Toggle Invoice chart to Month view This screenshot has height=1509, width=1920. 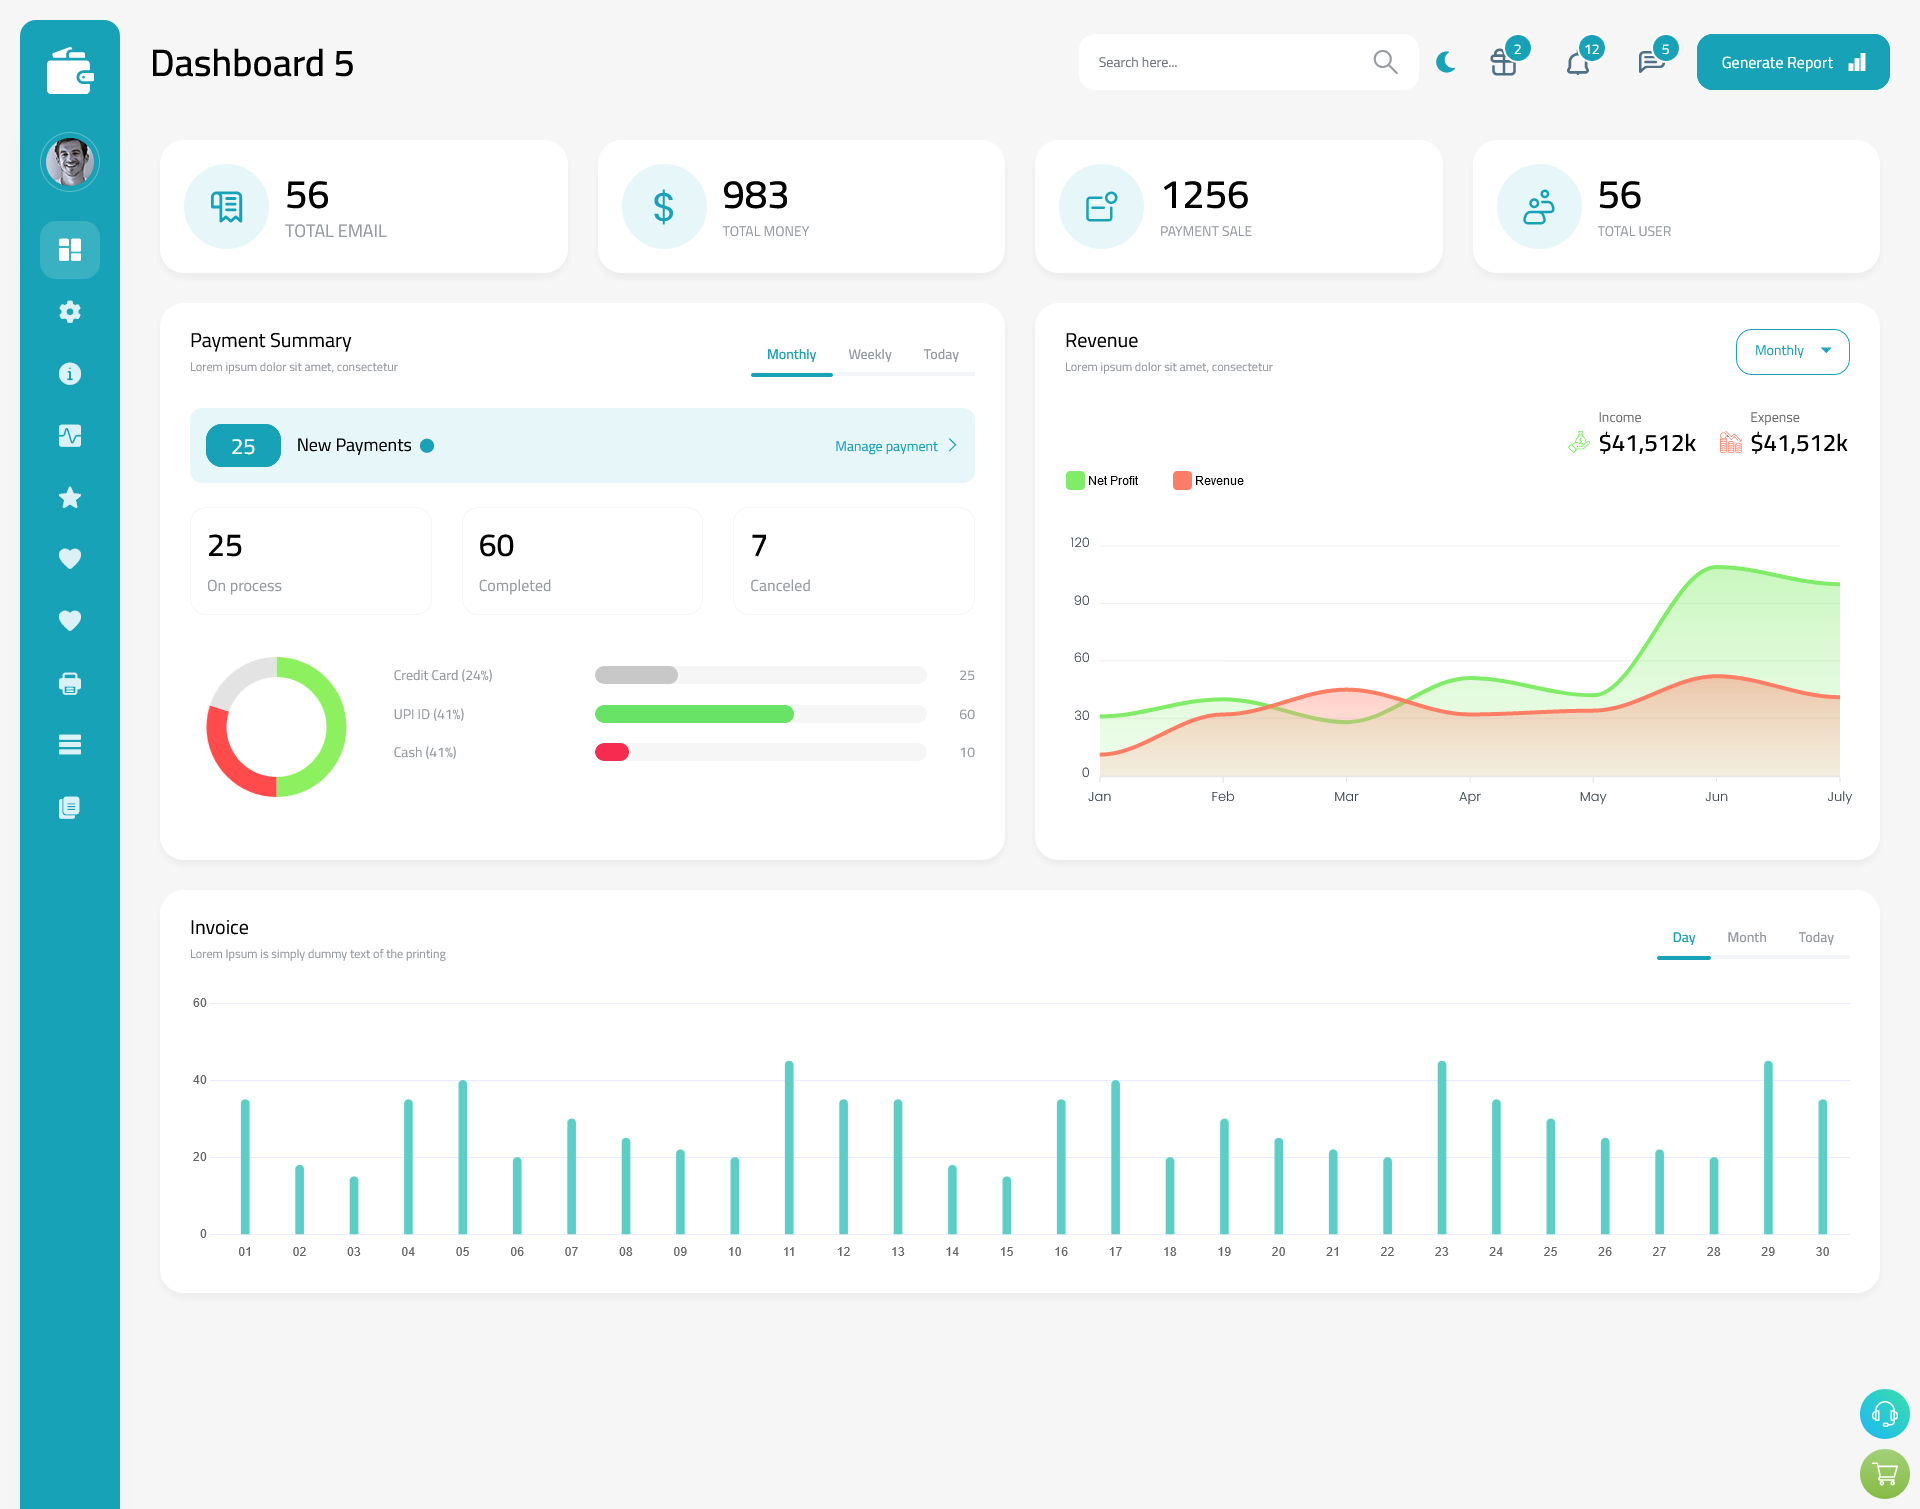pos(1747,937)
